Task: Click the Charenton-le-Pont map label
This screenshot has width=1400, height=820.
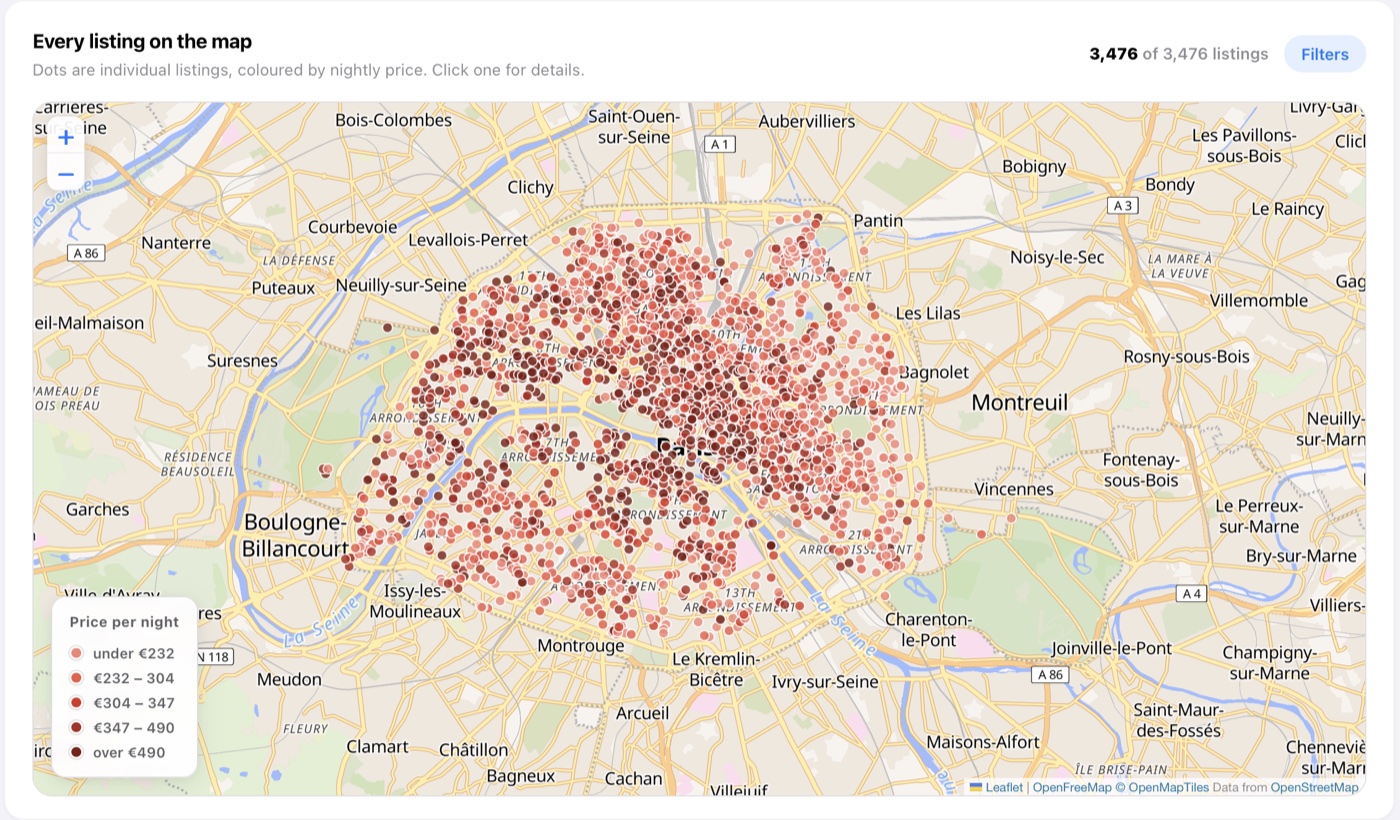Action: pyautogui.click(x=928, y=630)
